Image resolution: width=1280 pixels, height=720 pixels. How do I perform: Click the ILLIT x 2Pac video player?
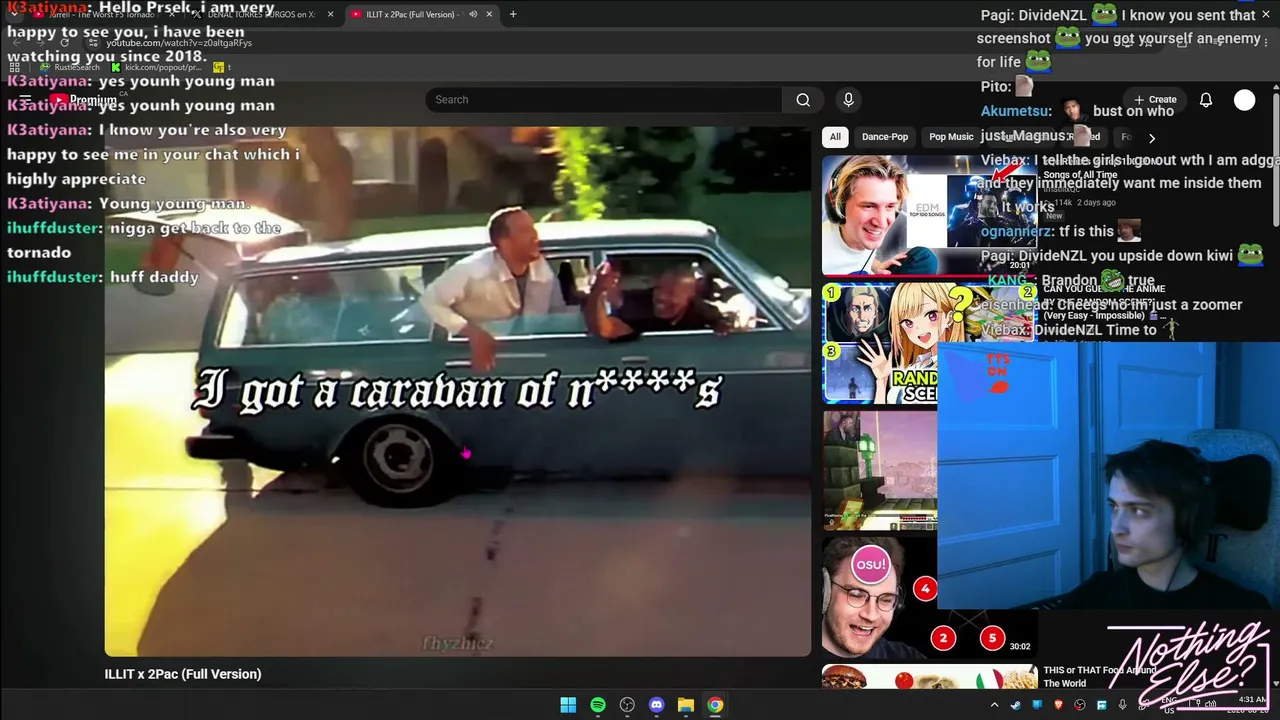pos(458,391)
